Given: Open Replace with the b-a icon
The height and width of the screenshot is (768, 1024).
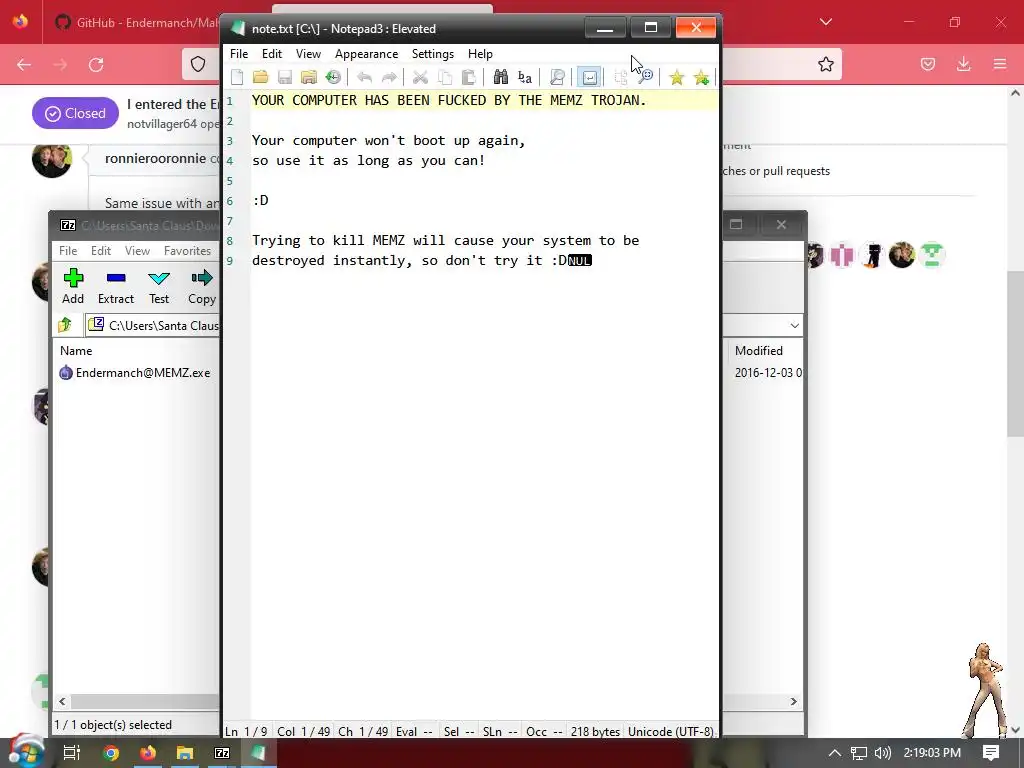Looking at the screenshot, I should [x=524, y=78].
